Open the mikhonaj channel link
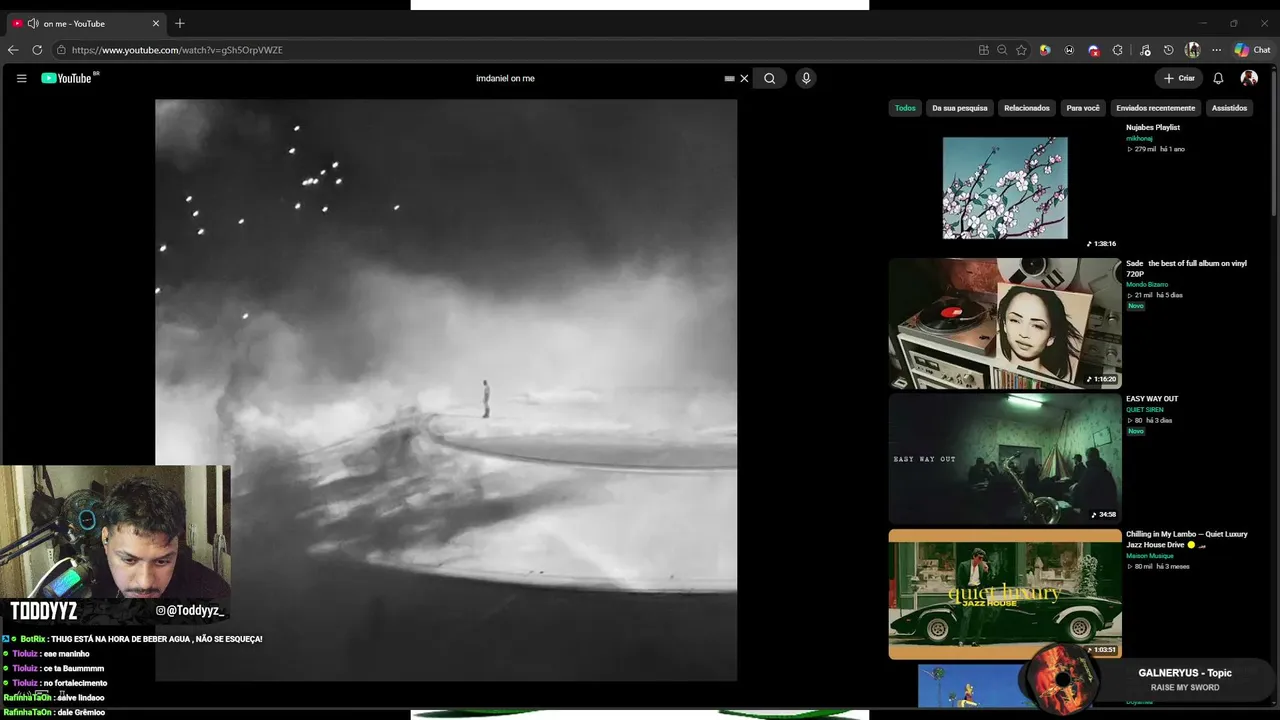The width and height of the screenshot is (1280, 720). coord(1139,139)
